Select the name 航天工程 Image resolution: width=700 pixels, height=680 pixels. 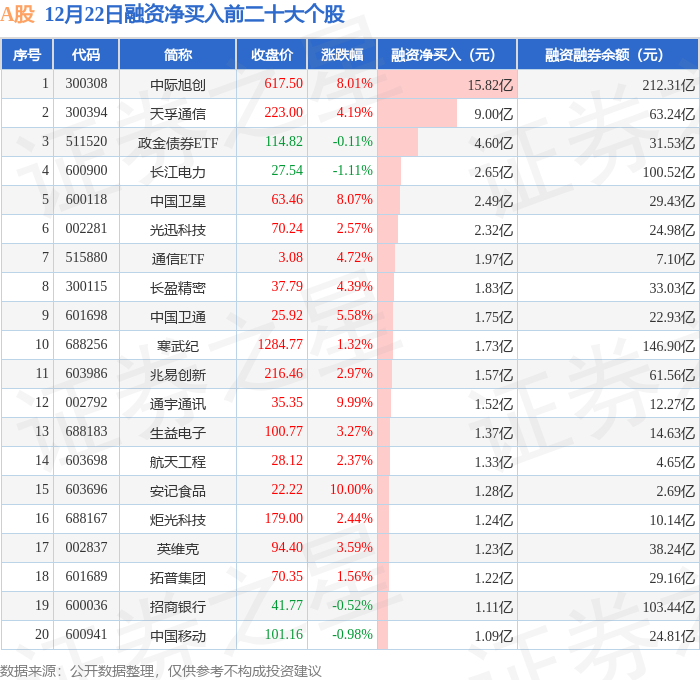(178, 462)
